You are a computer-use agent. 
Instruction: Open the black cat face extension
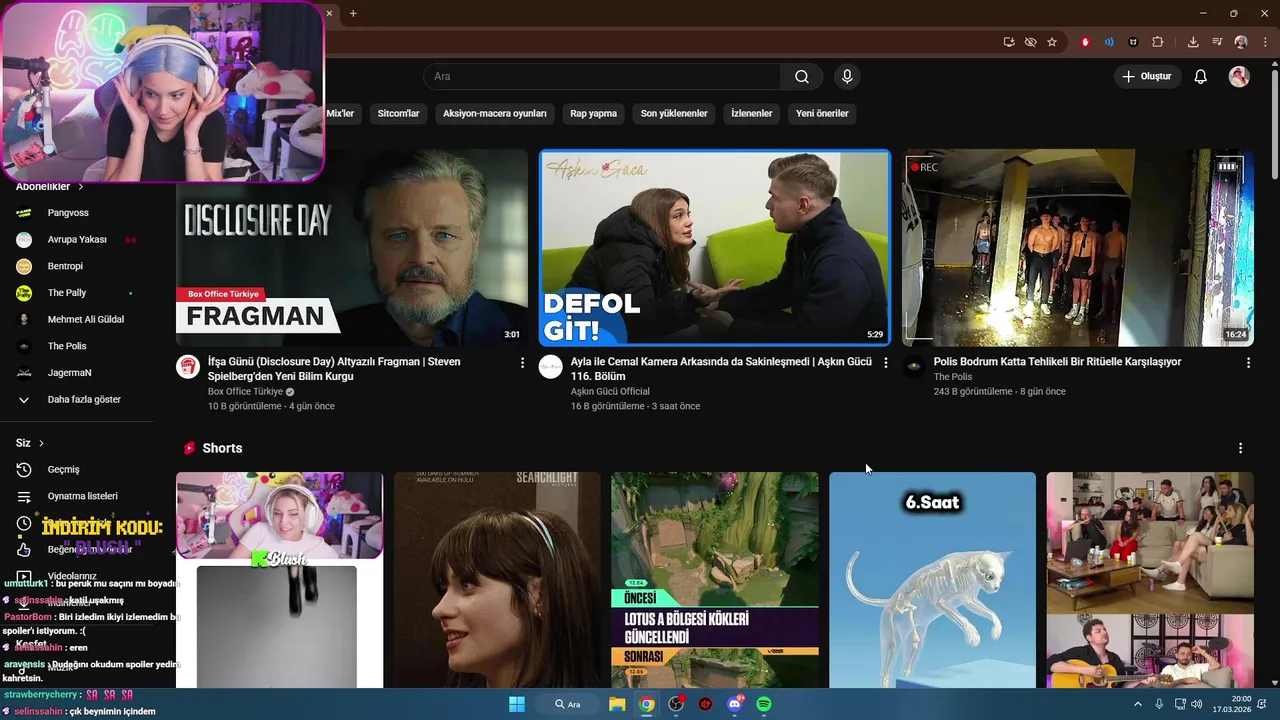(1133, 42)
